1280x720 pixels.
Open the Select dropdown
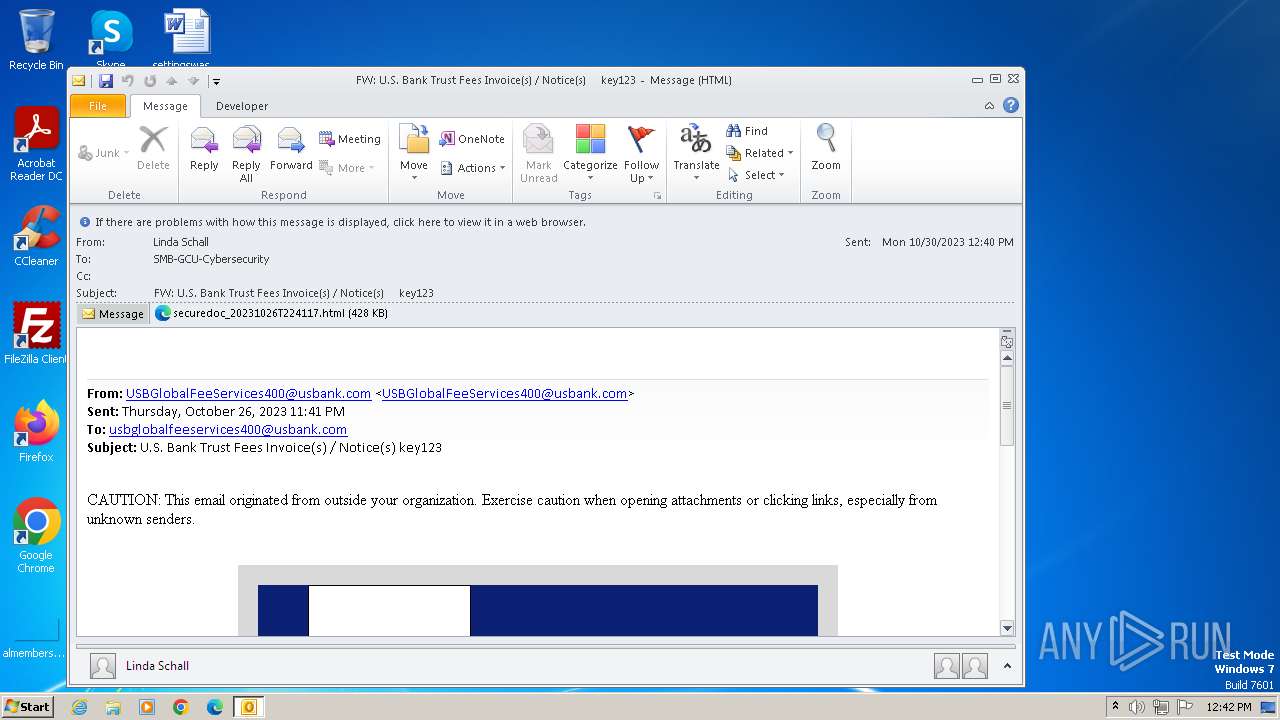pos(756,175)
